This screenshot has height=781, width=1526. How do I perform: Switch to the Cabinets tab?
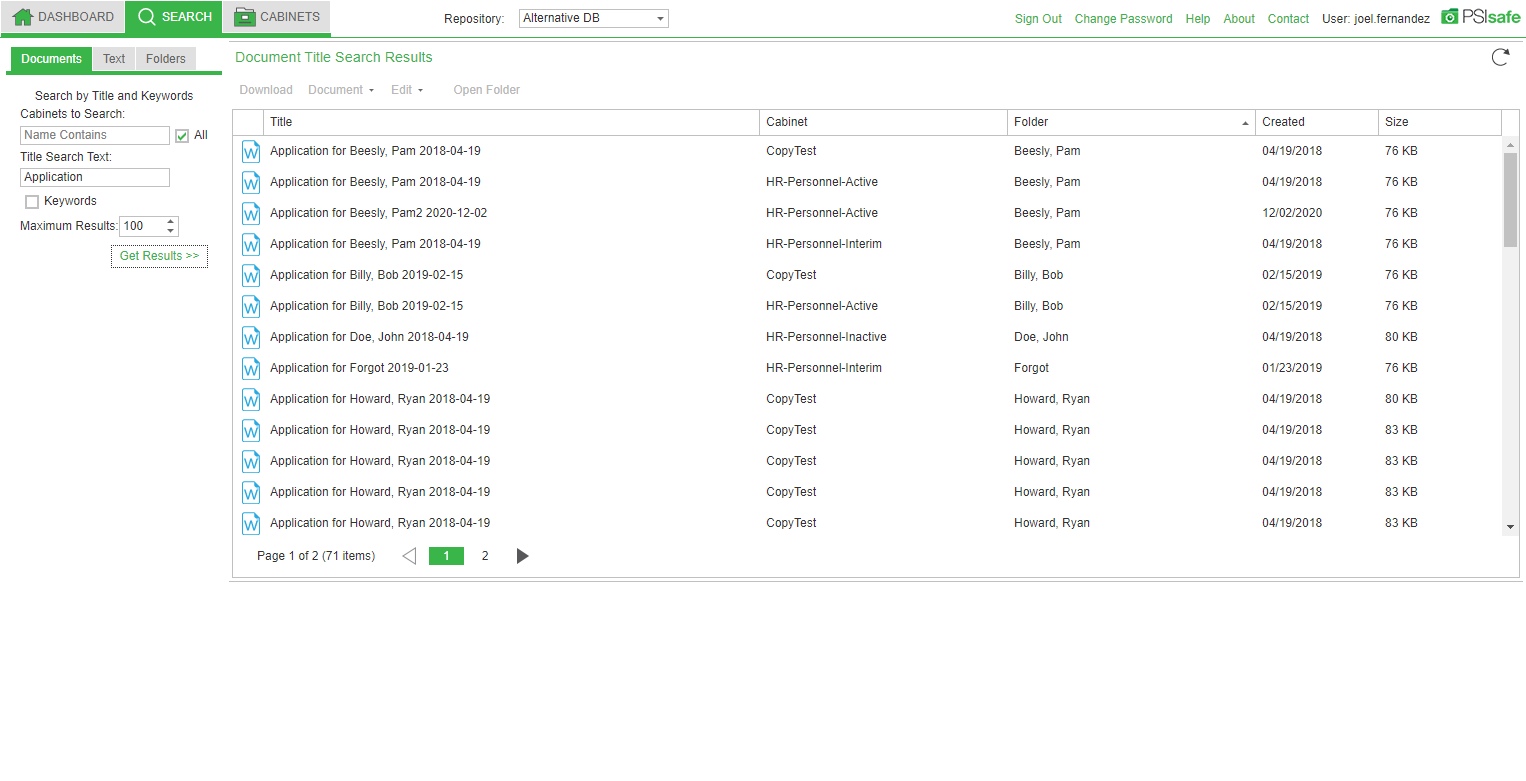[x=277, y=17]
